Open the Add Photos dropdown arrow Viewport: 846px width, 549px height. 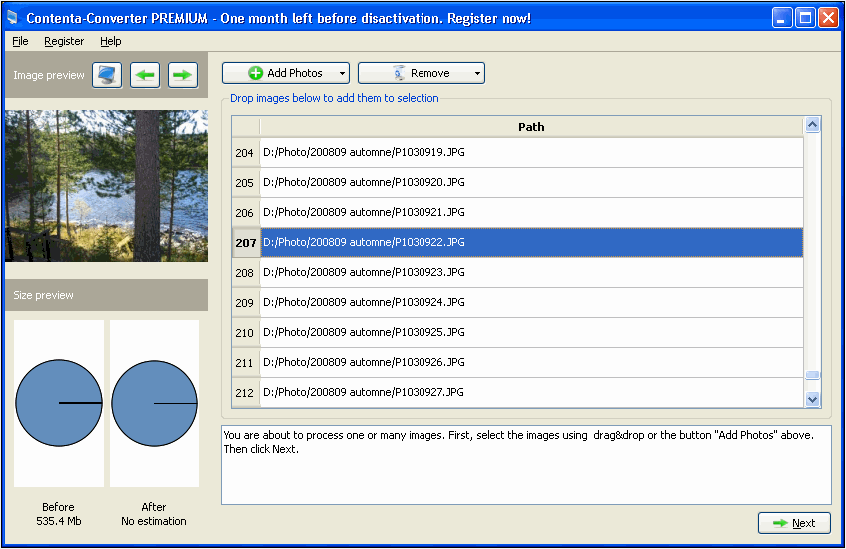[x=343, y=73]
